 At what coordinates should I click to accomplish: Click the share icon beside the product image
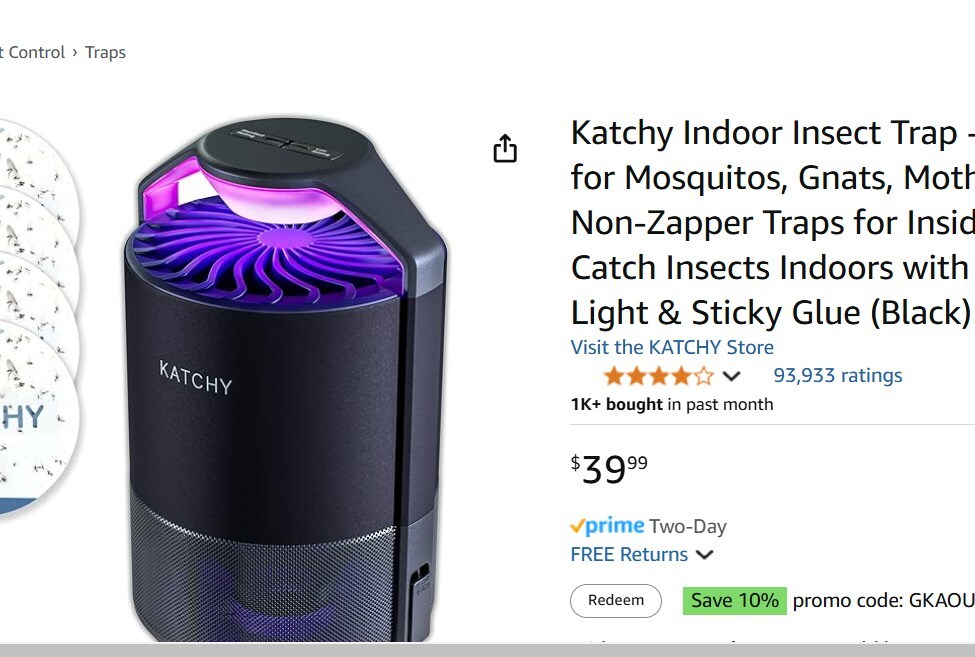click(x=505, y=149)
